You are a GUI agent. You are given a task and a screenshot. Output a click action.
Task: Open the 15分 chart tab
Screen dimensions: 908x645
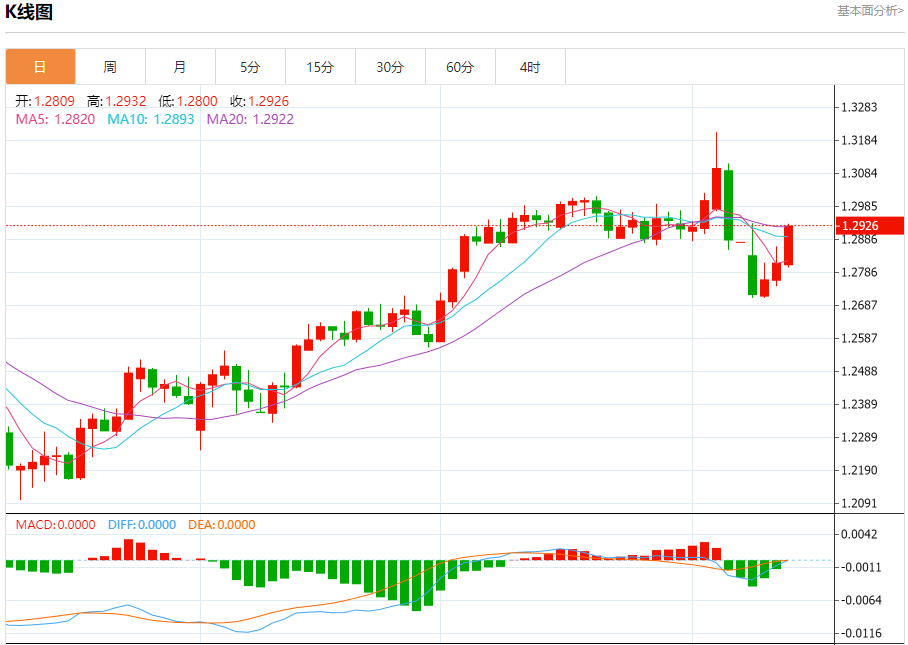pos(320,67)
